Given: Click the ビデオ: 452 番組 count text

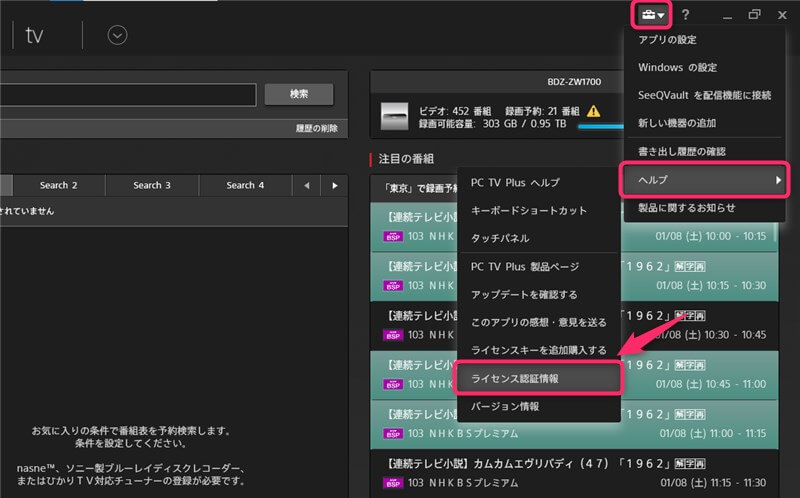Looking at the screenshot, I should 455,111.
